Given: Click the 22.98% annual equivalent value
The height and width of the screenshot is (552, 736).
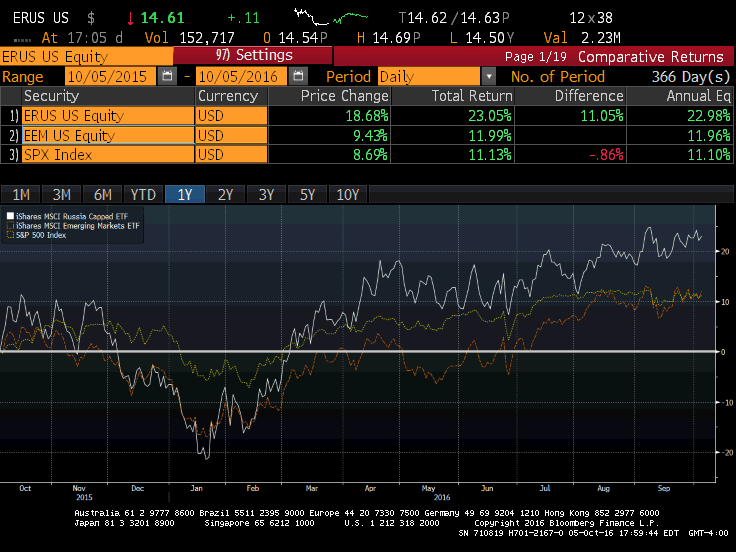Looking at the screenshot, I should tap(709, 115).
